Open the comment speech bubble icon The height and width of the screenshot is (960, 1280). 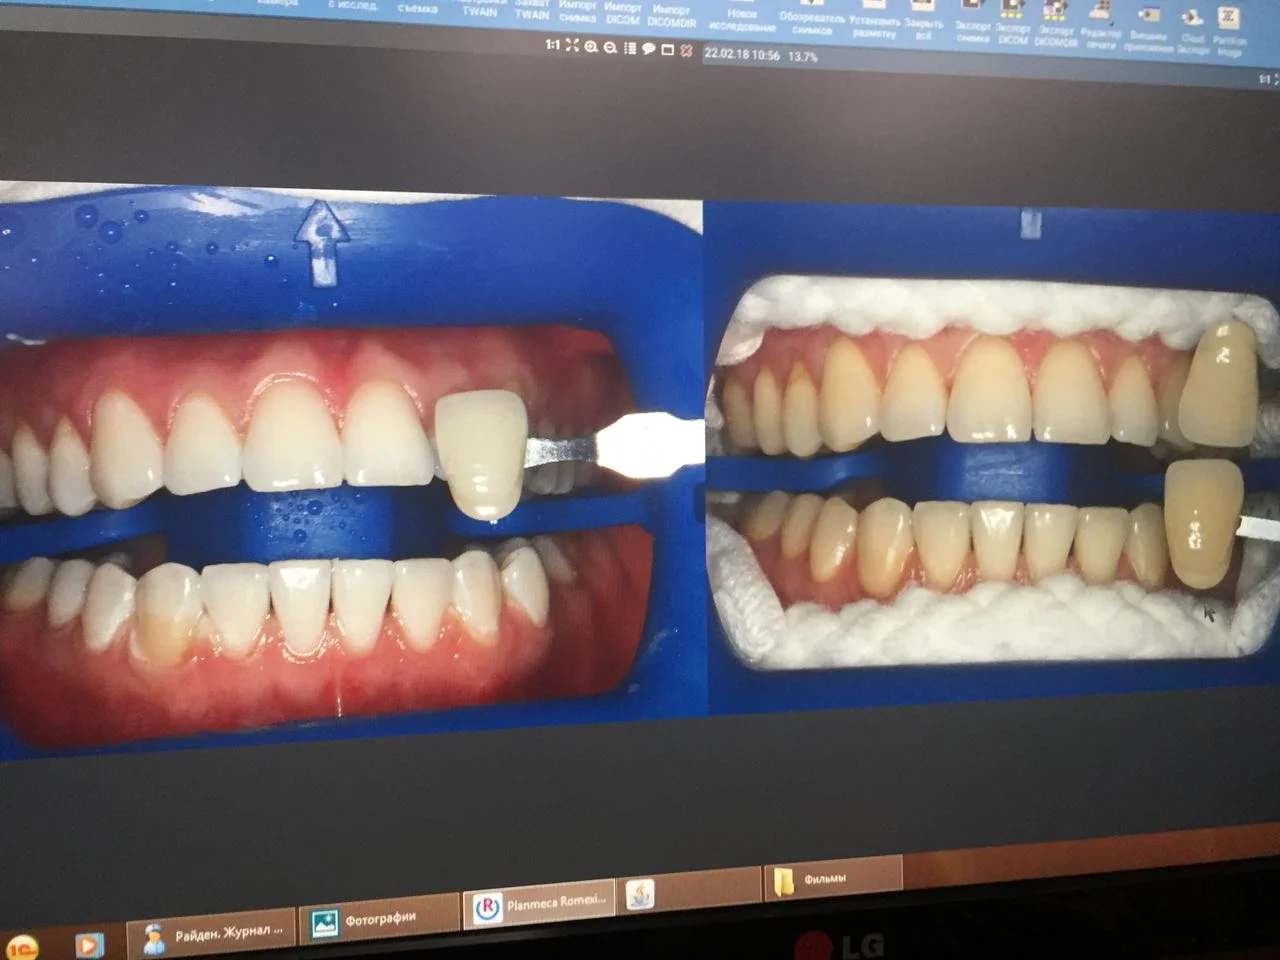click(649, 49)
